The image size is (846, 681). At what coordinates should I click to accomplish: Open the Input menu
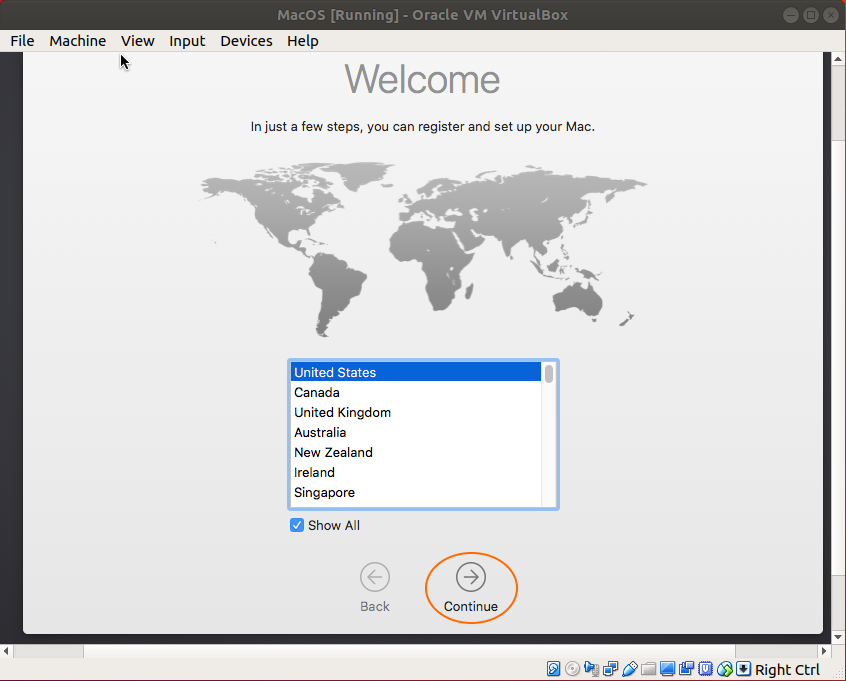point(187,41)
